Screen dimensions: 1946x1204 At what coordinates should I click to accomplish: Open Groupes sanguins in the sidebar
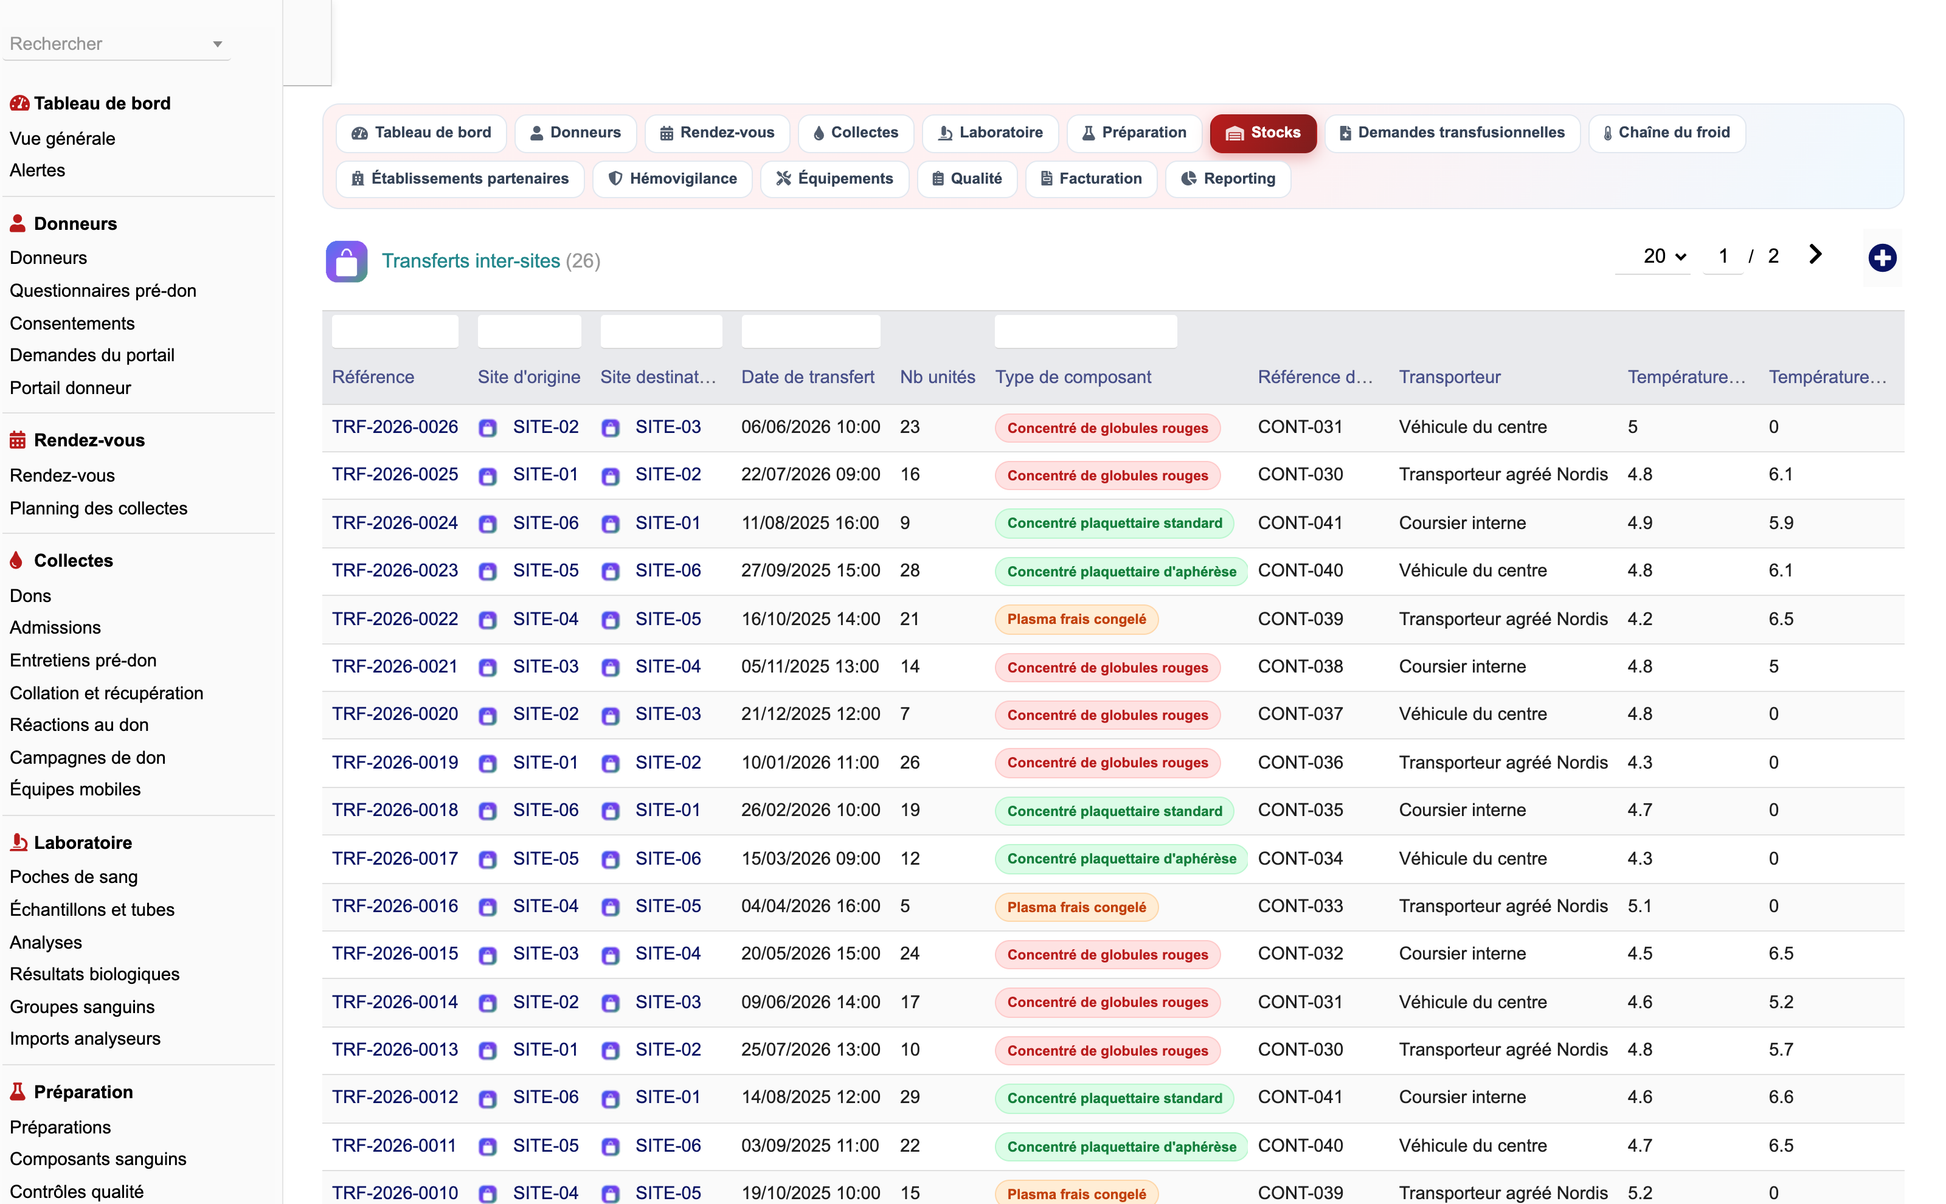[82, 1007]
